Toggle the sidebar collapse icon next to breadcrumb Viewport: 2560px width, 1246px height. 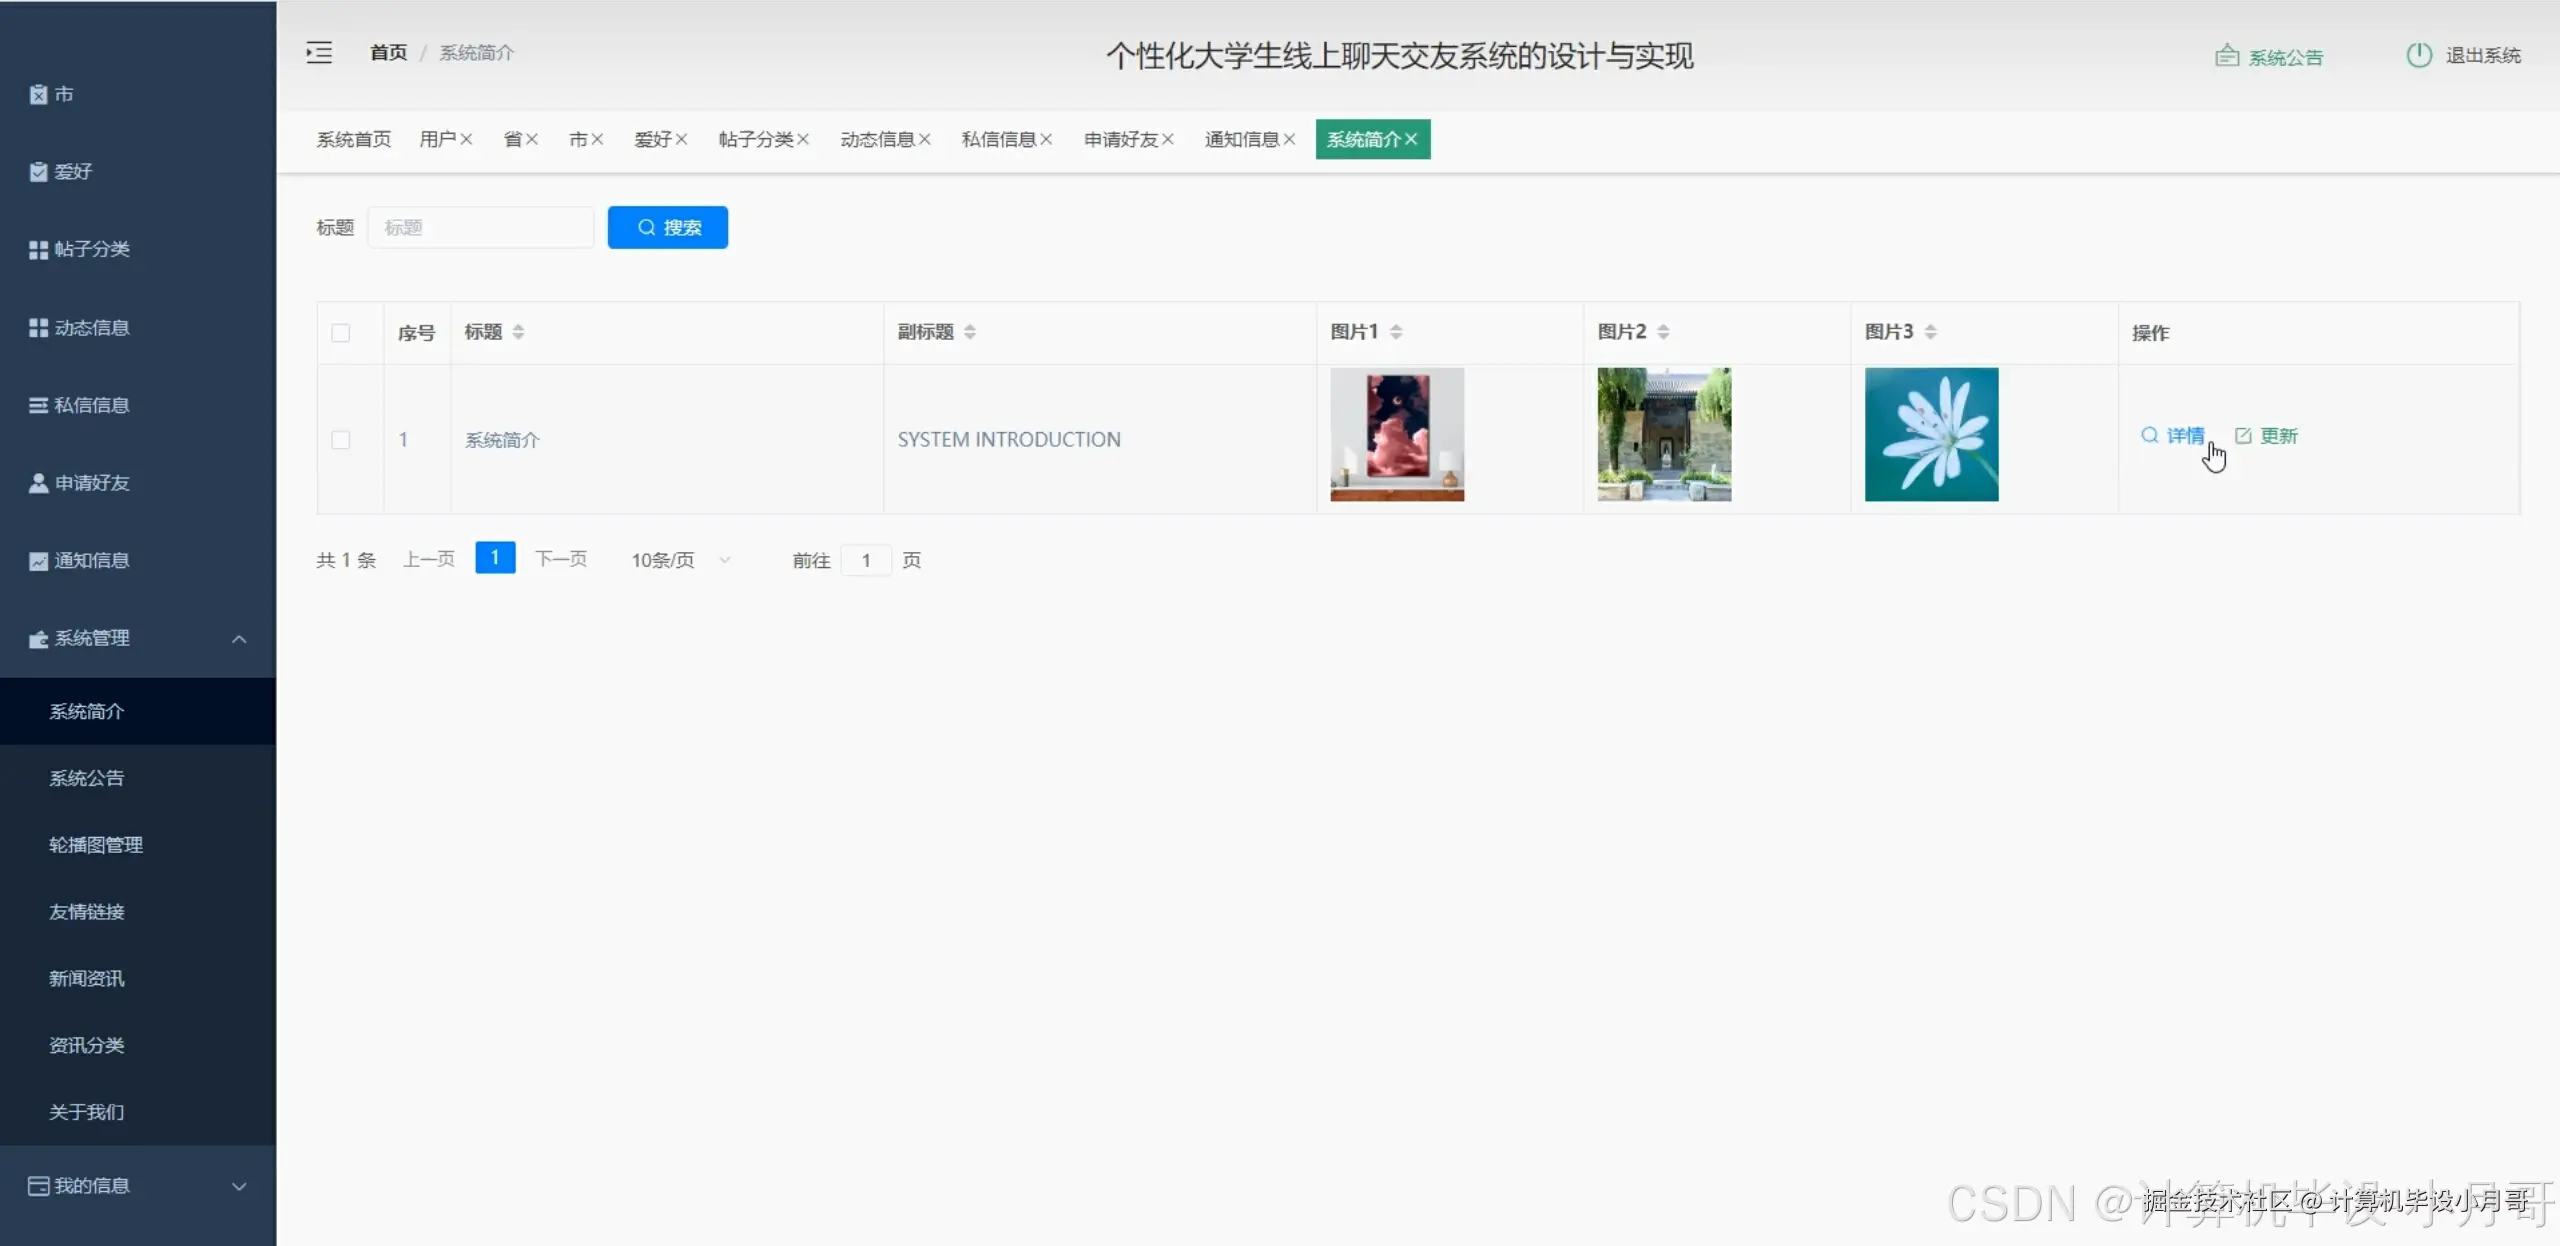(x=318, y=52)
